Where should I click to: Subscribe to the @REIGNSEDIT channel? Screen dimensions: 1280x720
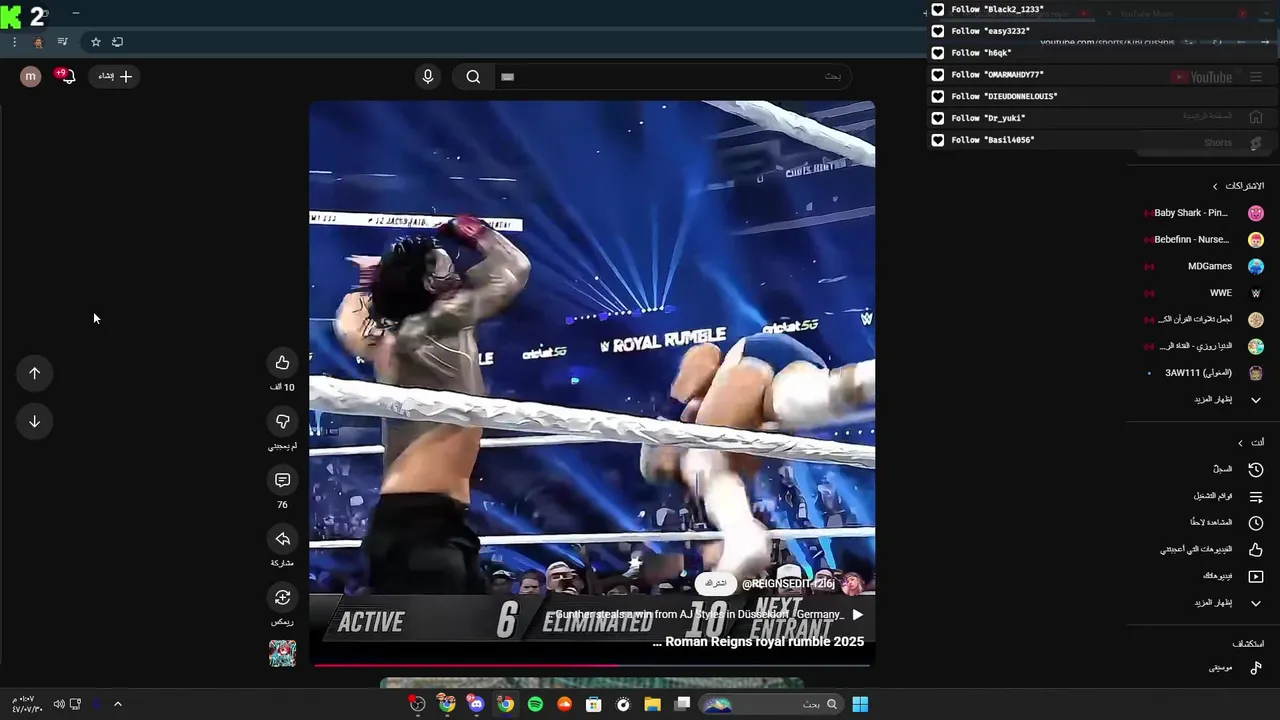715,583
